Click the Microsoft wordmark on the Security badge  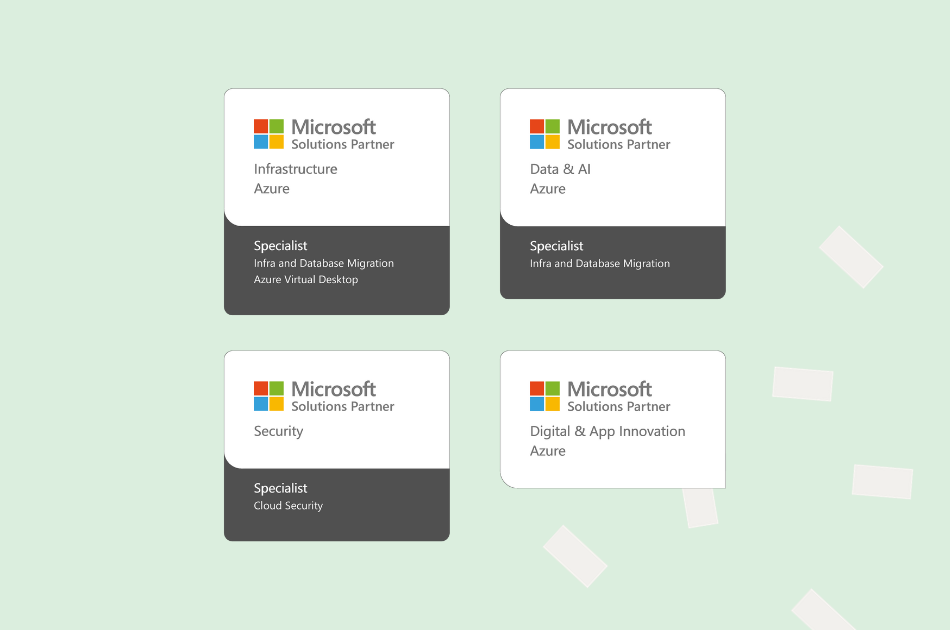pyautogui.click(x=333, y=388)
